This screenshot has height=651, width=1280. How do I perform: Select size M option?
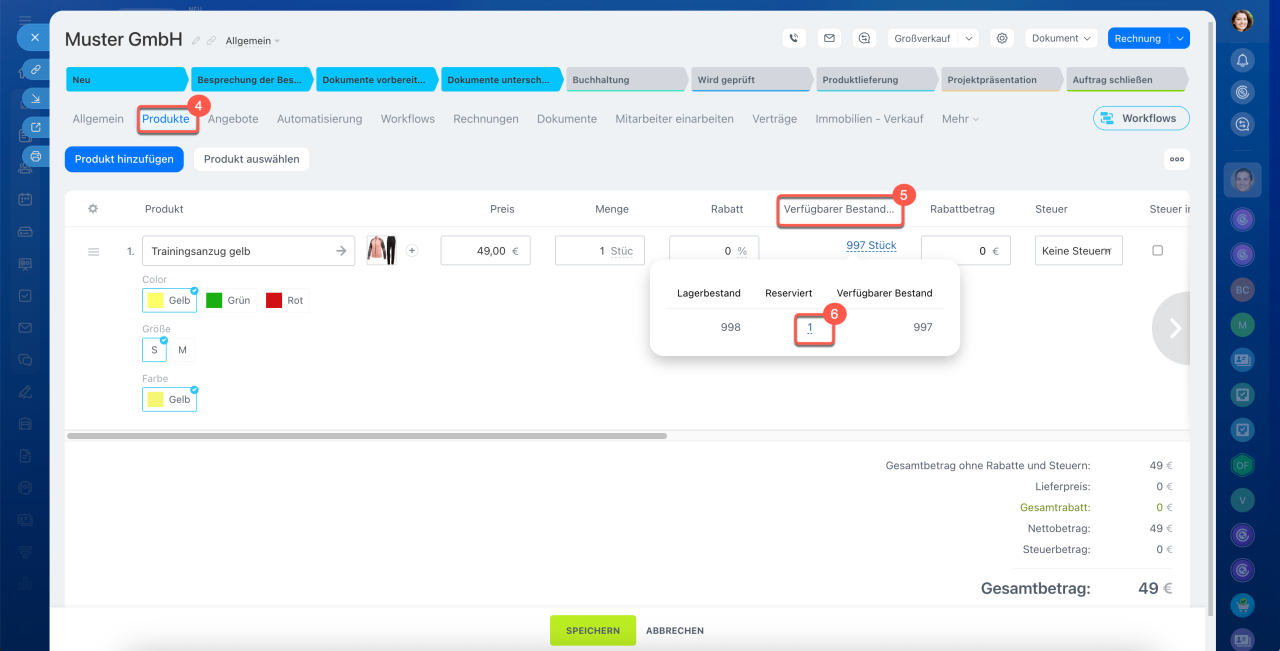click(182, 350)
